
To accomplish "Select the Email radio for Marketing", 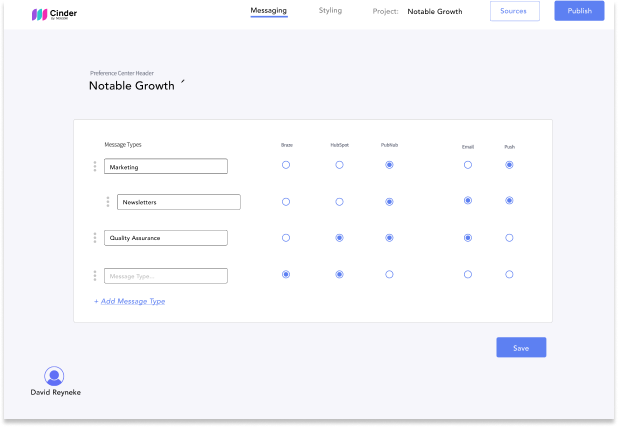I will pyautogui.click(x=467, y=165).
